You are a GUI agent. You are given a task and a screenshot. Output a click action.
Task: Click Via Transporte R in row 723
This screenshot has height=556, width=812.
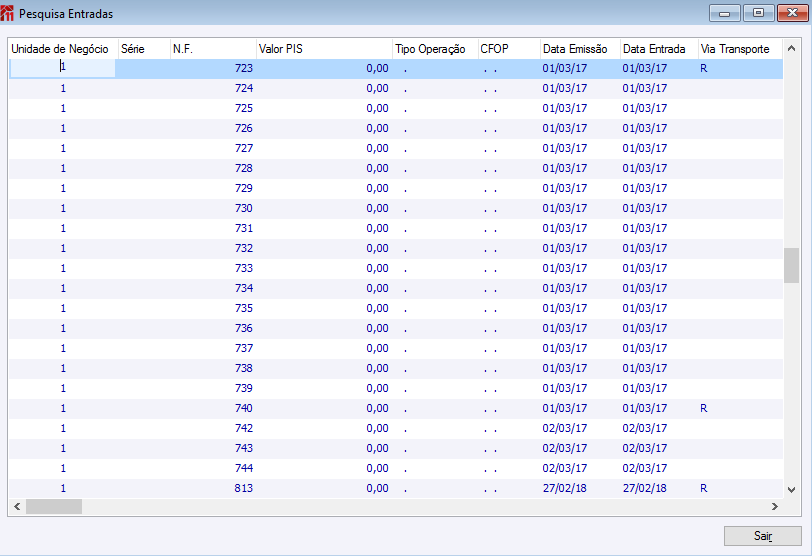click(x=703, y=68)
